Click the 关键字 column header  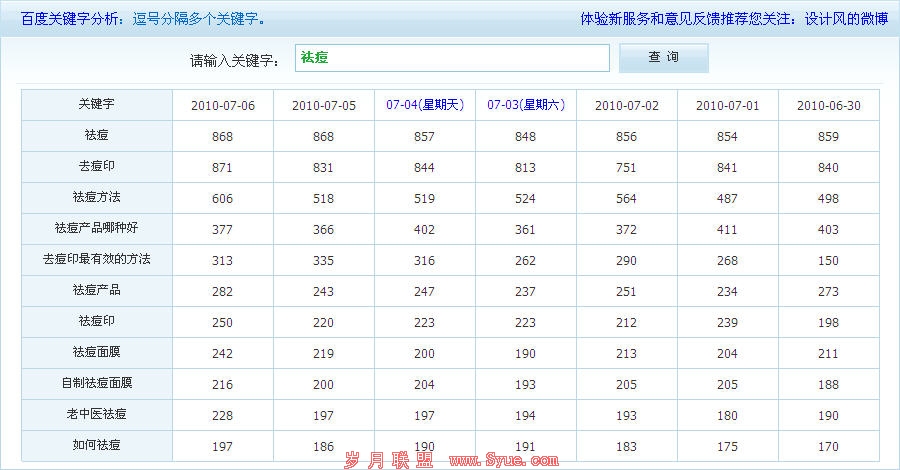coord(97,104)
